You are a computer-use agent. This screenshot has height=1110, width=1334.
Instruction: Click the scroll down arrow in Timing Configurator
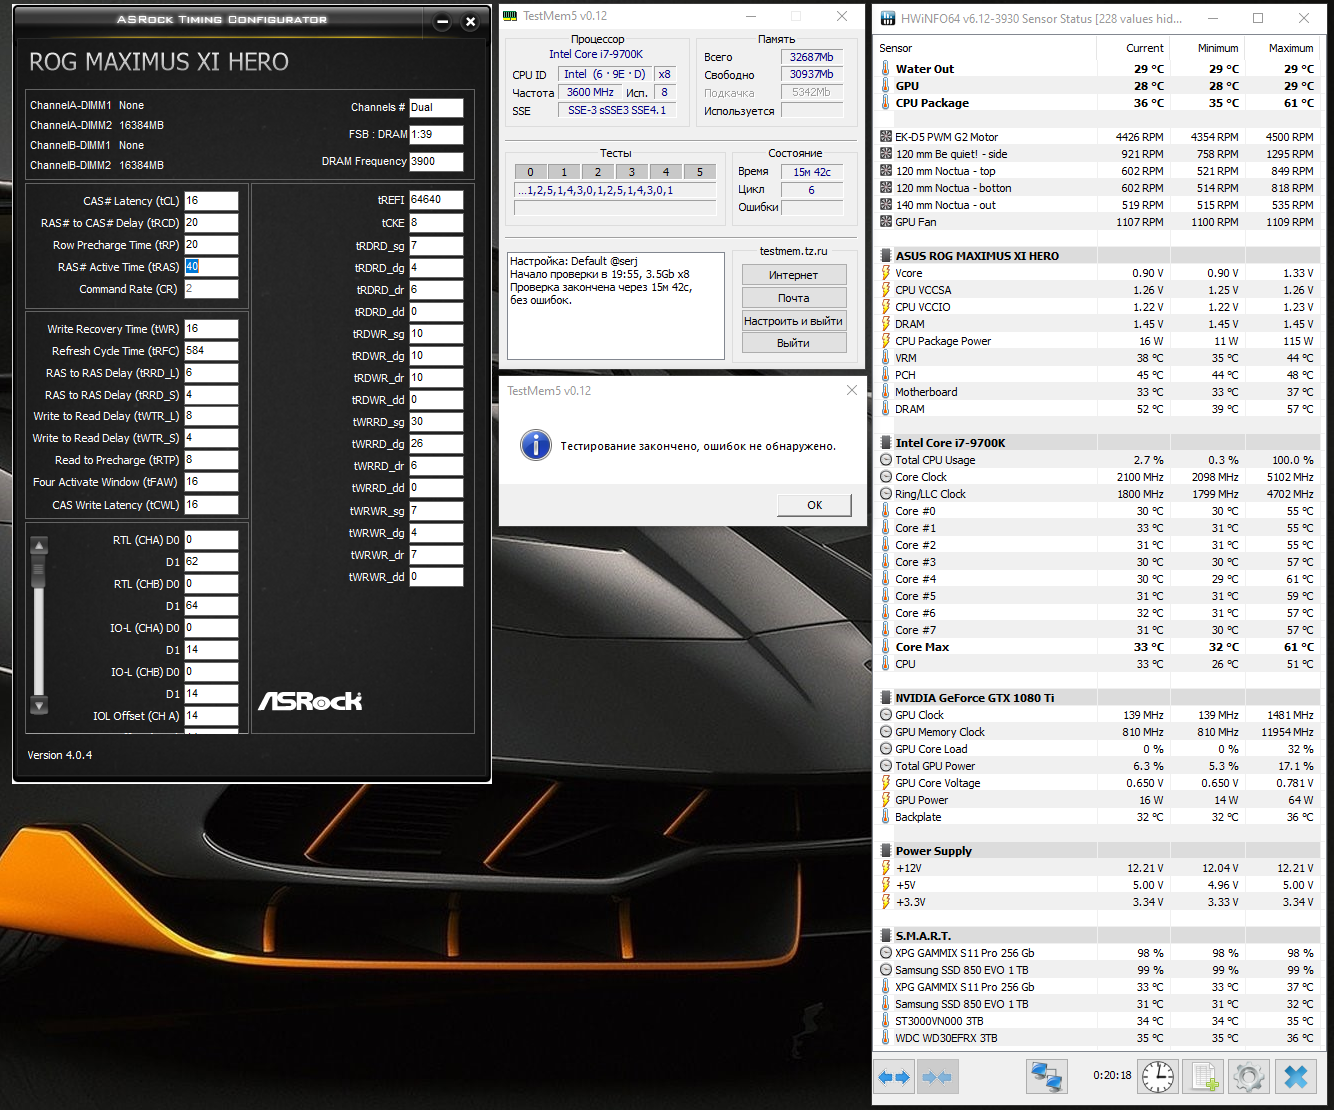40,705
